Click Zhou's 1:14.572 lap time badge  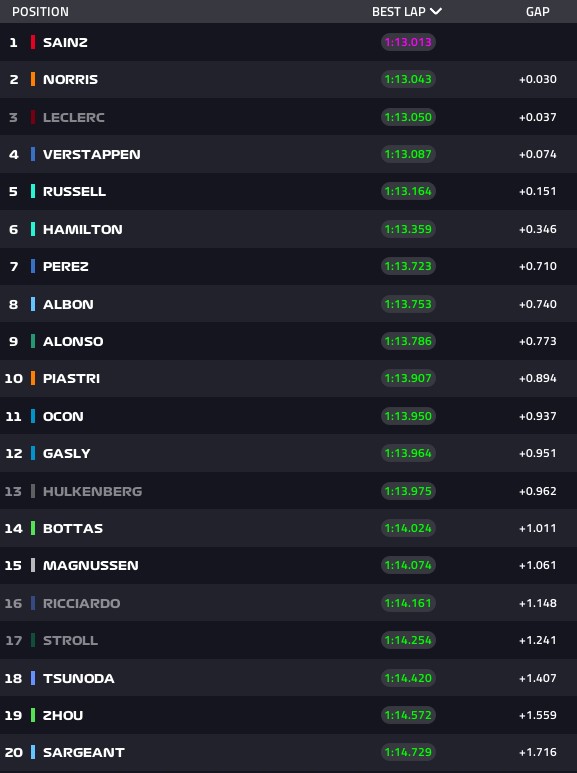point(408,715)
